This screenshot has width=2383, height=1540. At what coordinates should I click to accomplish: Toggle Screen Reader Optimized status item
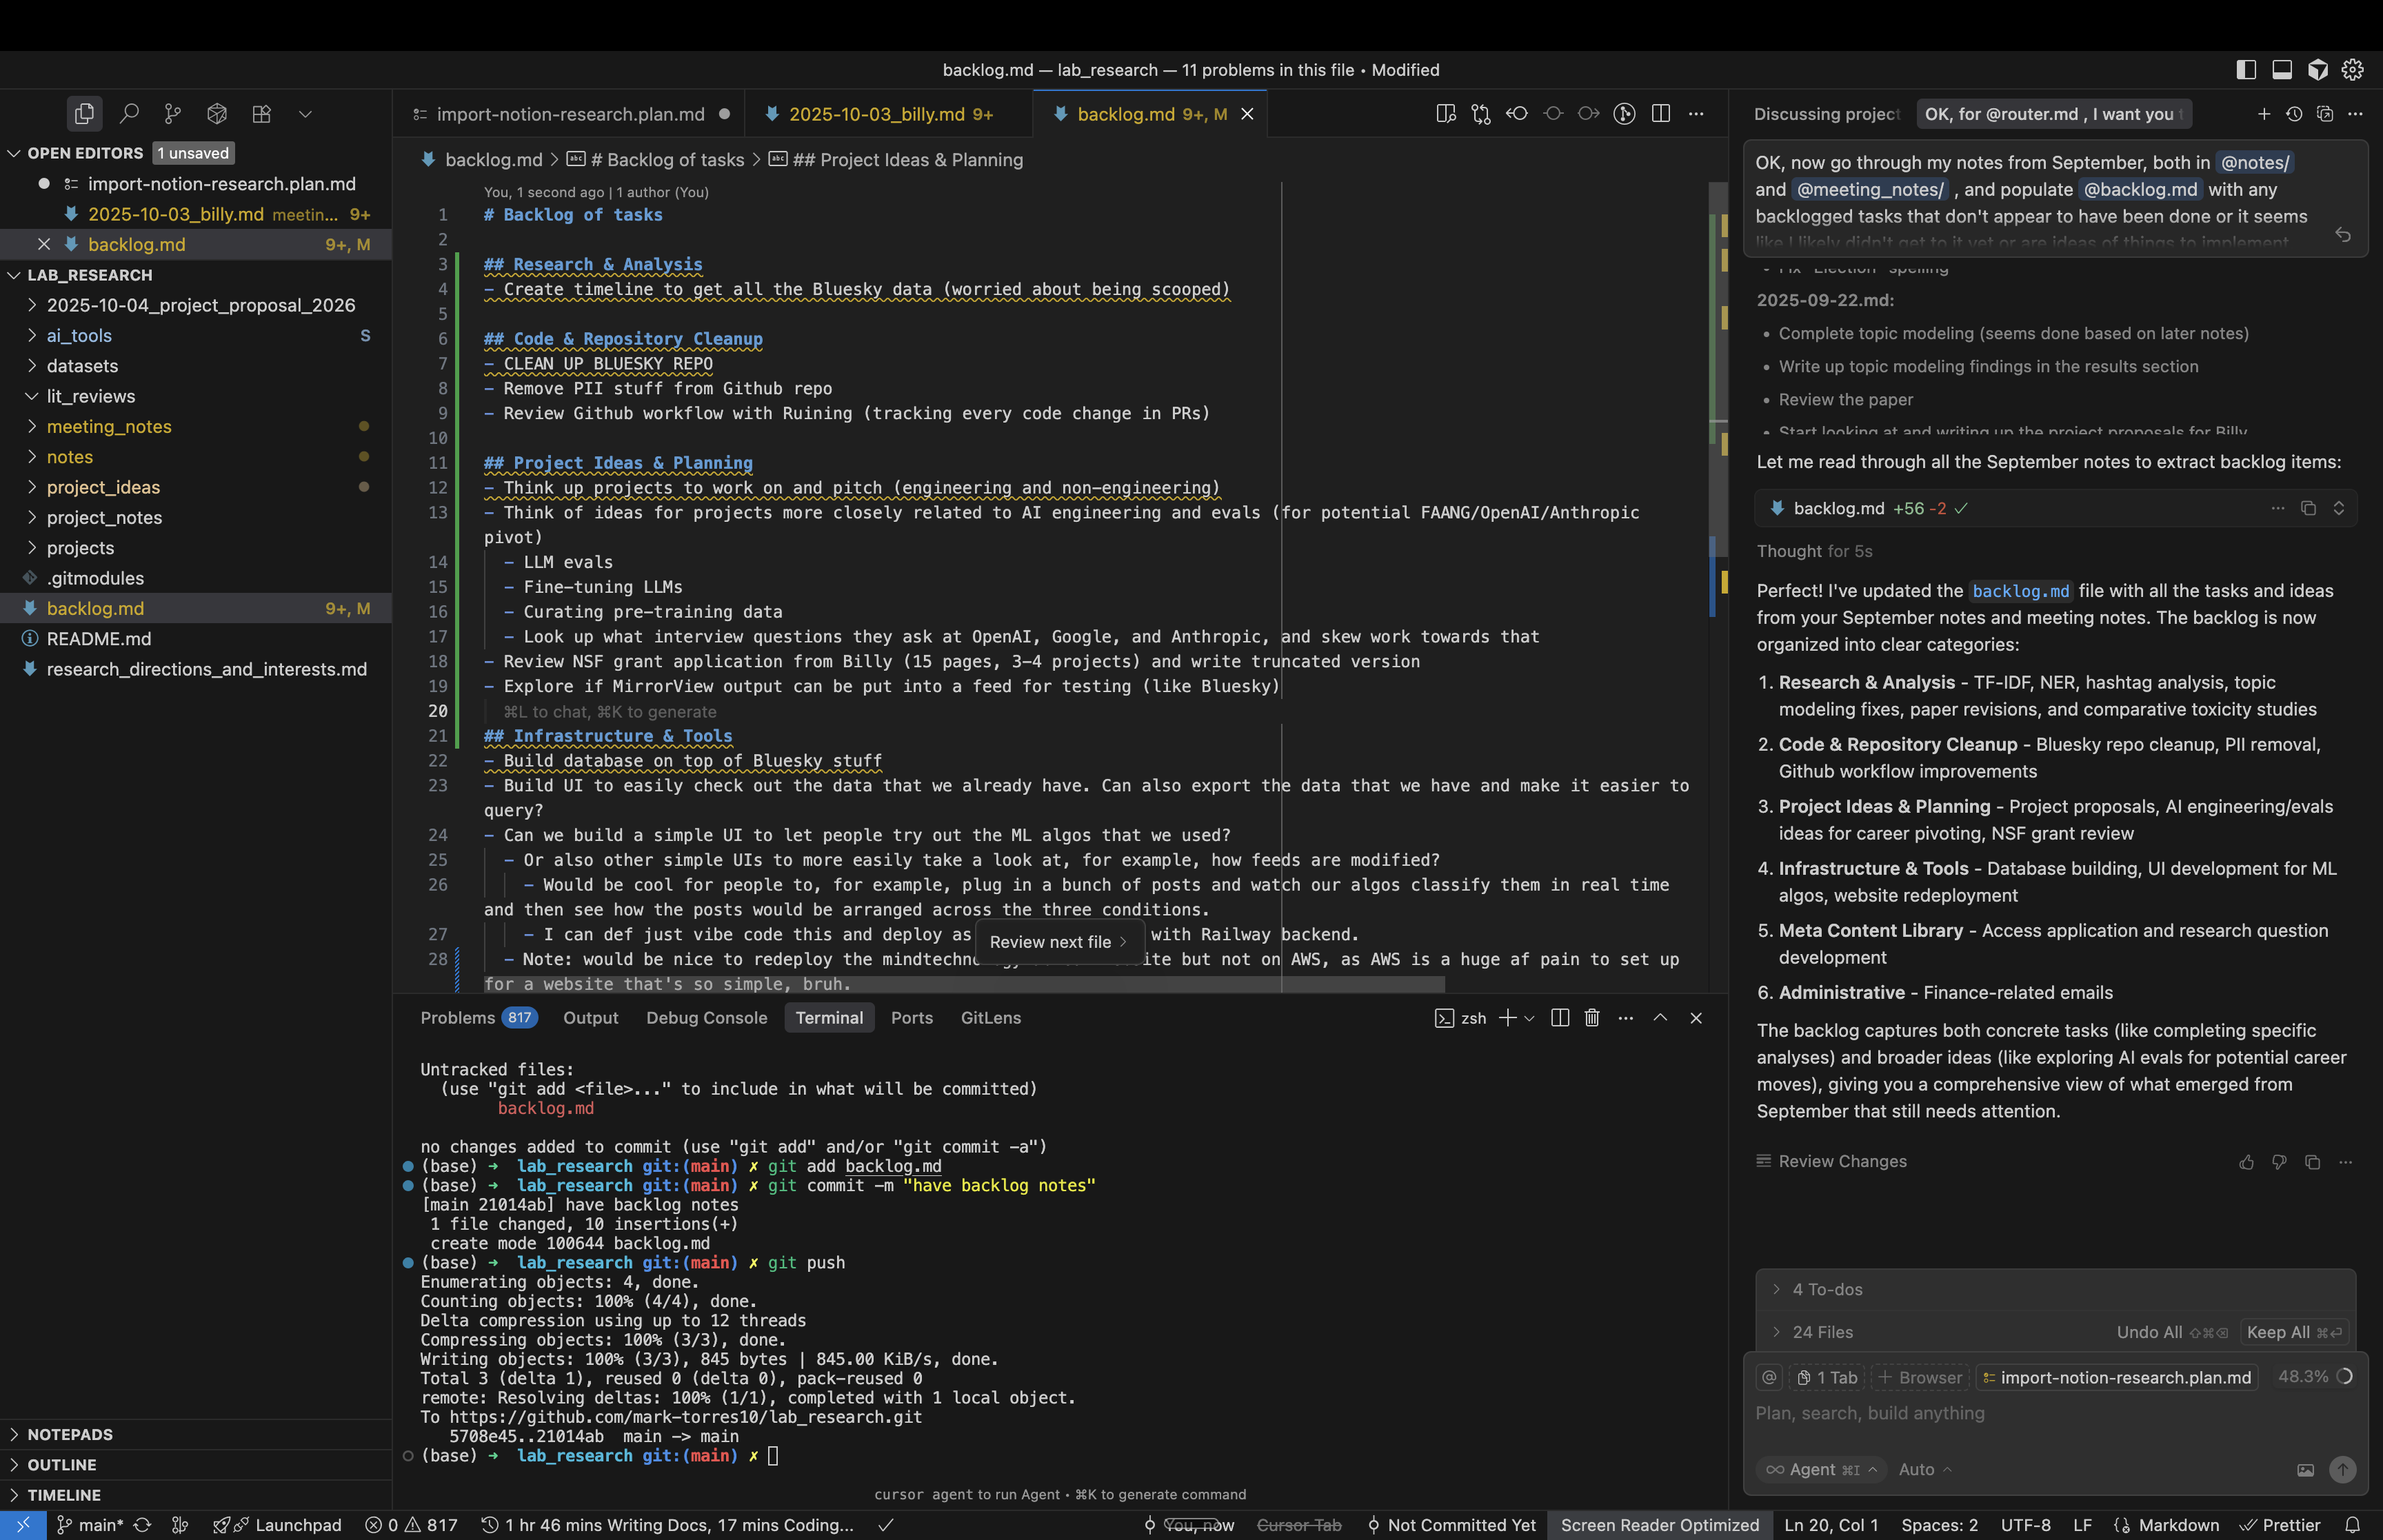point(1659,1525)
